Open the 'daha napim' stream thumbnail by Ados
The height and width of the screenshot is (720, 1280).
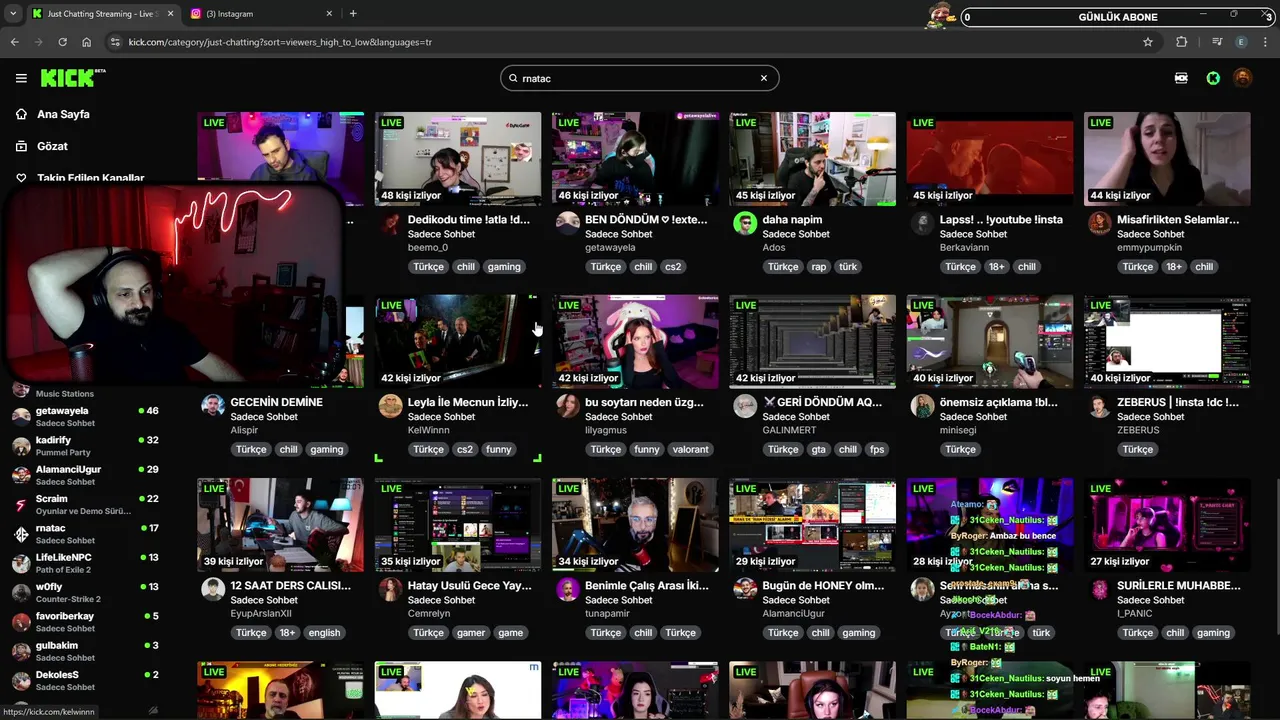click(812, 159)
